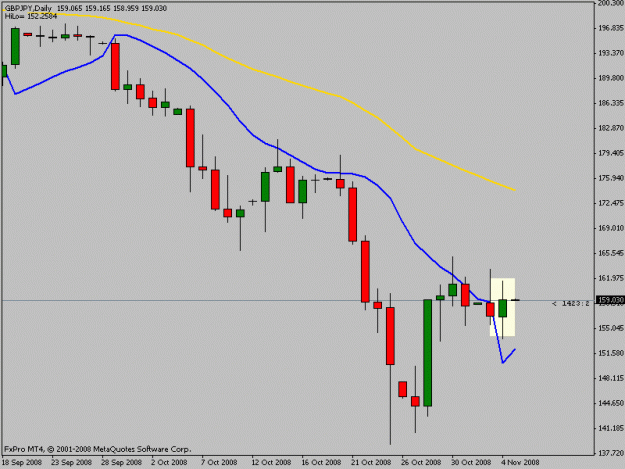This screenshot has height=469, width=625.
Task: Click the 155.045 price axis label
Action: coord(611,328)
